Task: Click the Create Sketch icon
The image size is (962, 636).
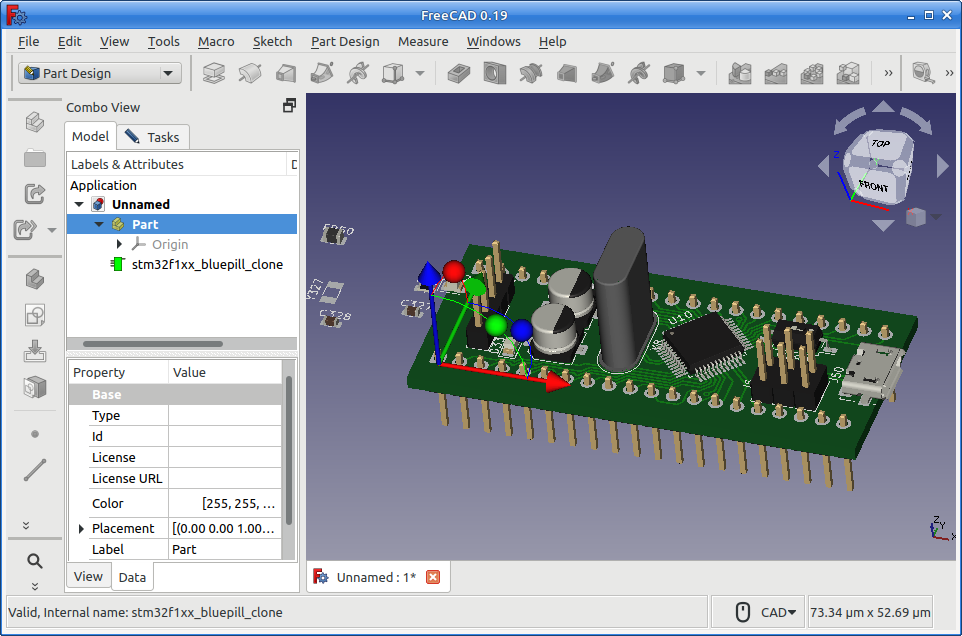Action: [x=35, y=315]
